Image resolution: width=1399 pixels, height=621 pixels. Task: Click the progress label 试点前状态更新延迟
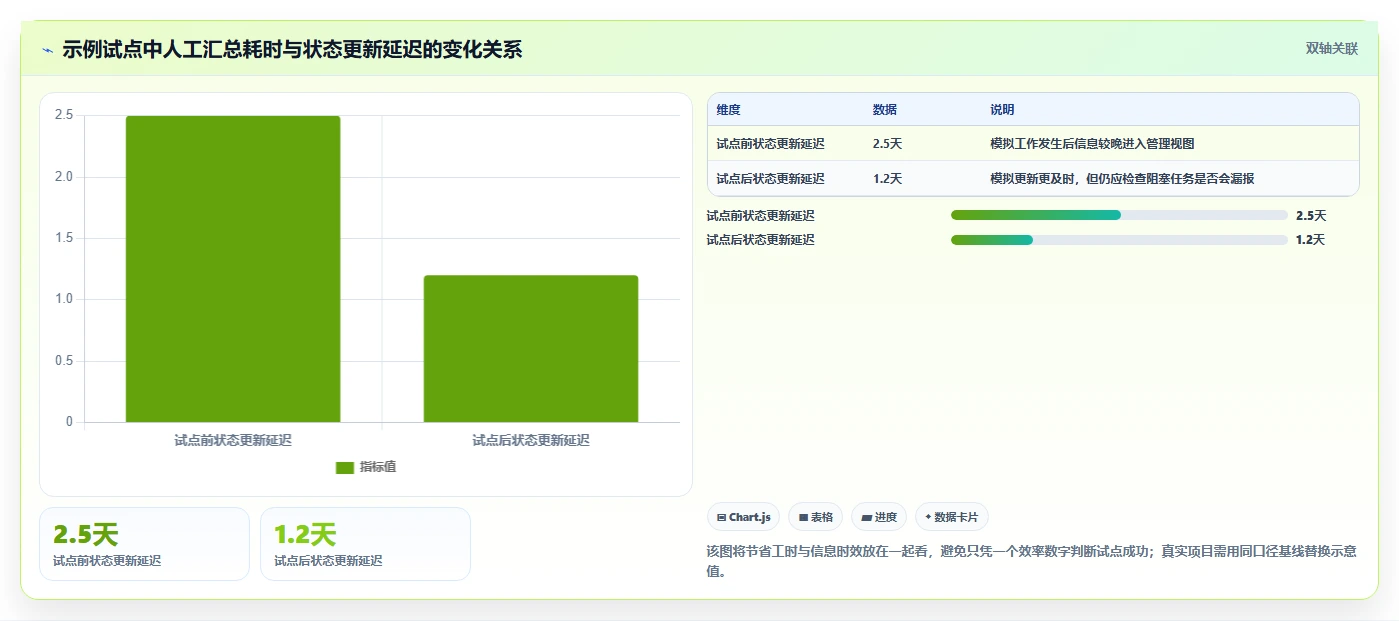(x=760, y=215)
